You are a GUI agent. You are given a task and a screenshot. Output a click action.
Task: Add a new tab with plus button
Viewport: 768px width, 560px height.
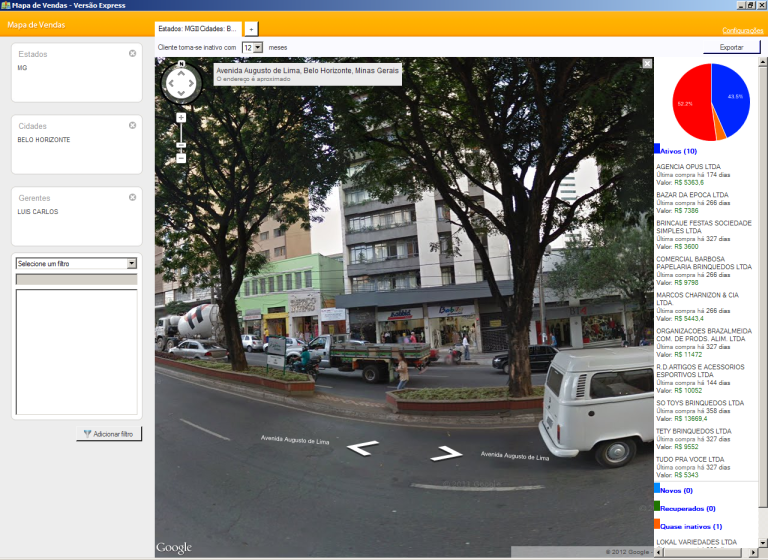[x=251, y=29]
